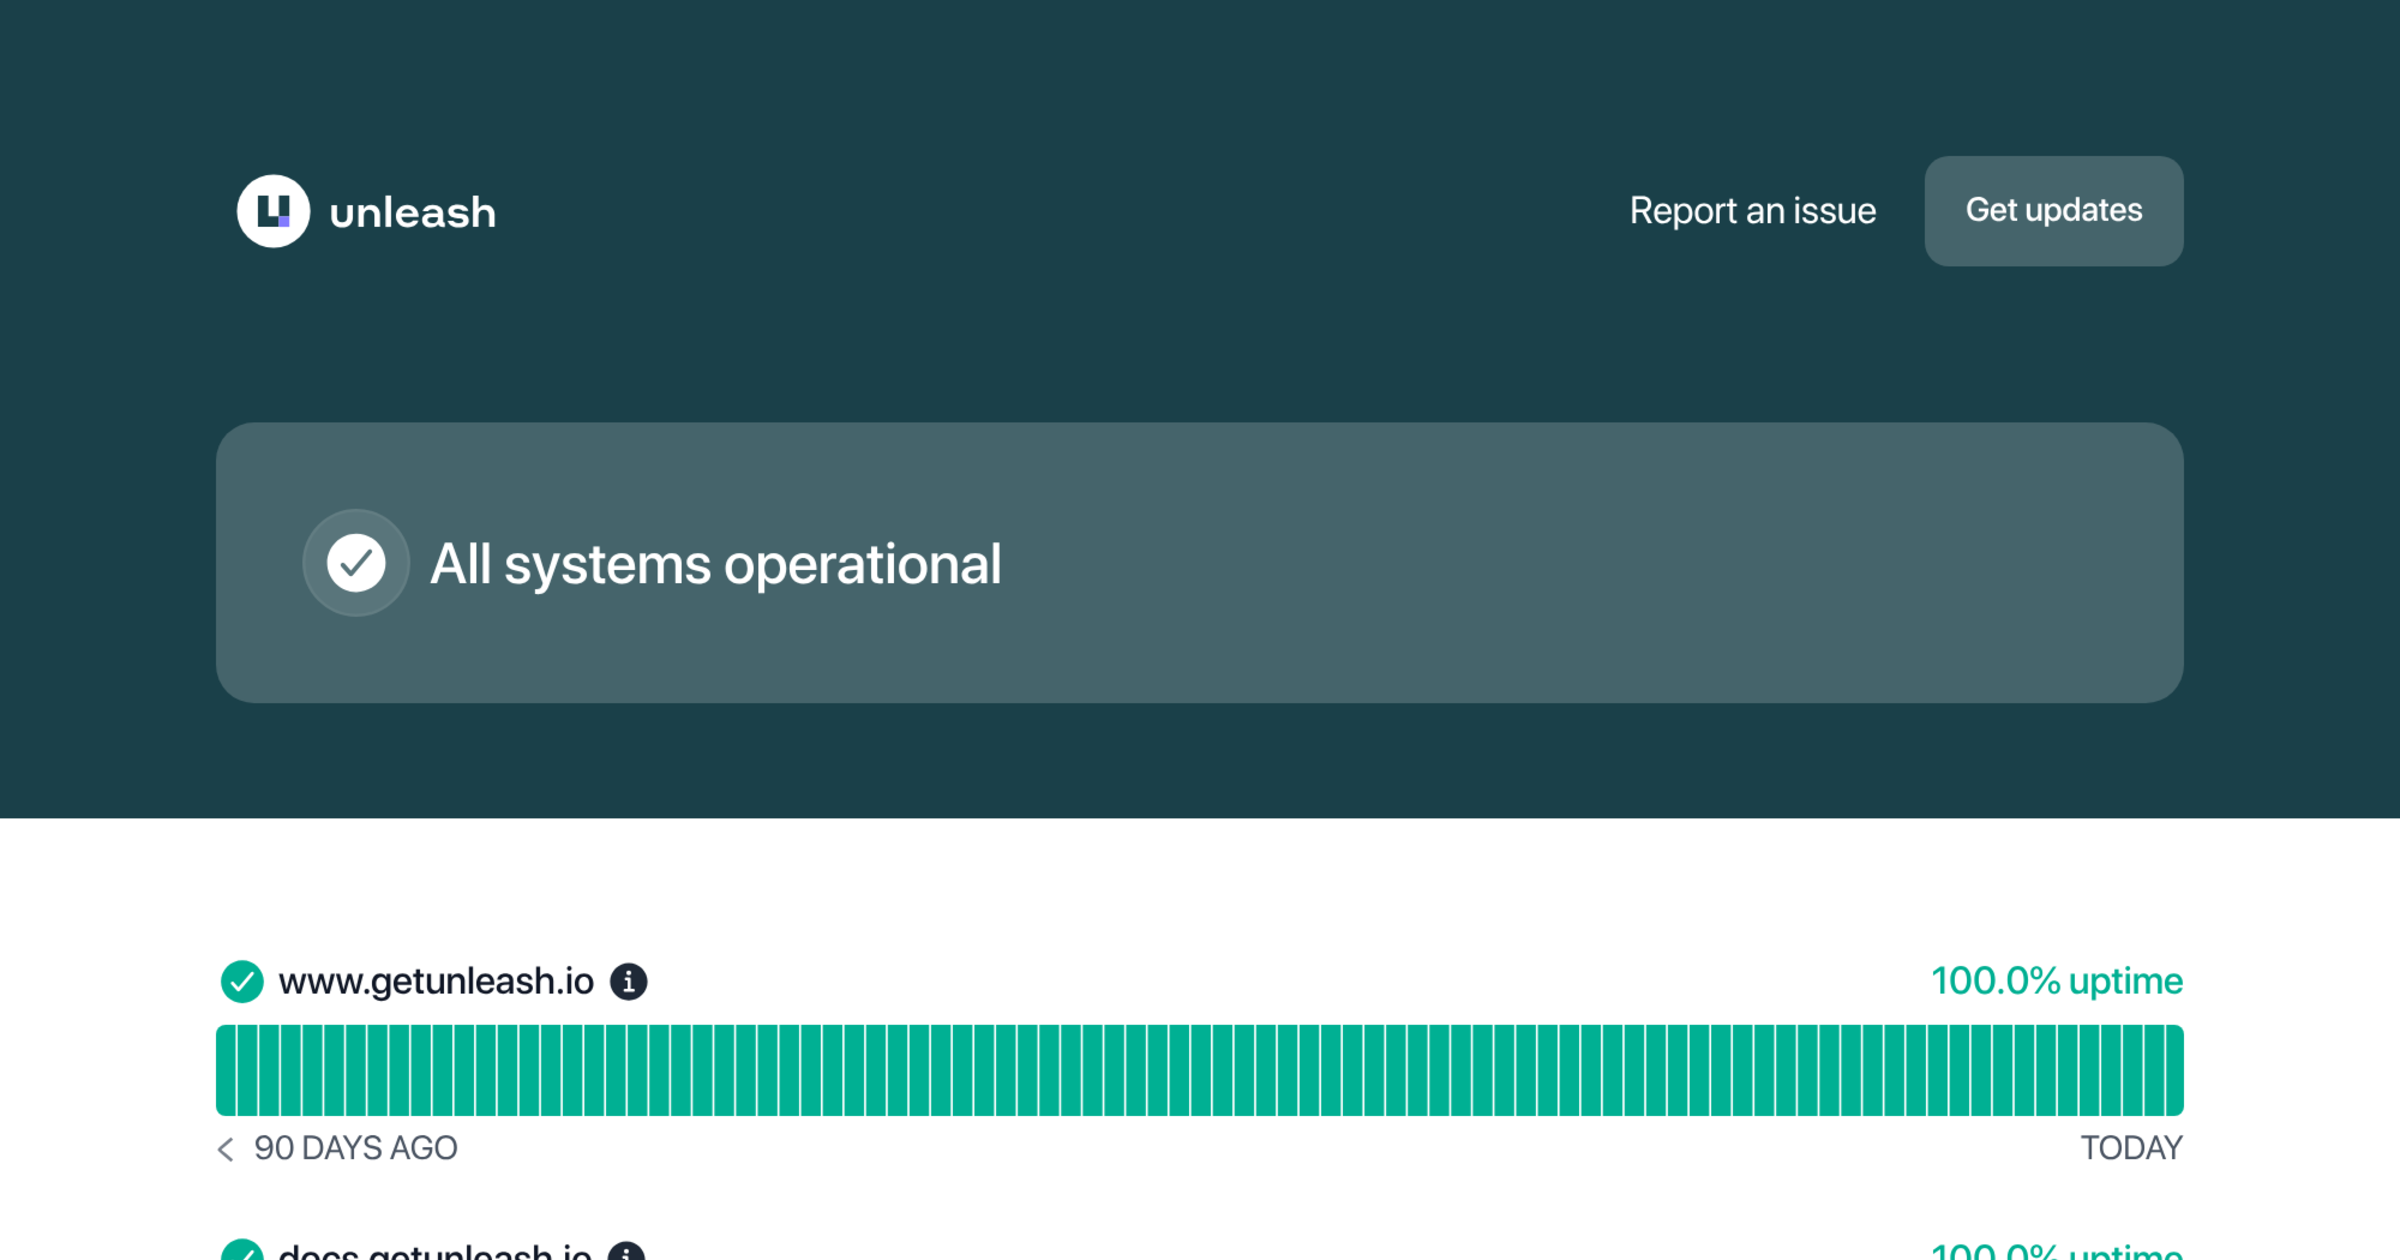Select the All systems operational heading

pyautogui.click(x=715, y=564)
